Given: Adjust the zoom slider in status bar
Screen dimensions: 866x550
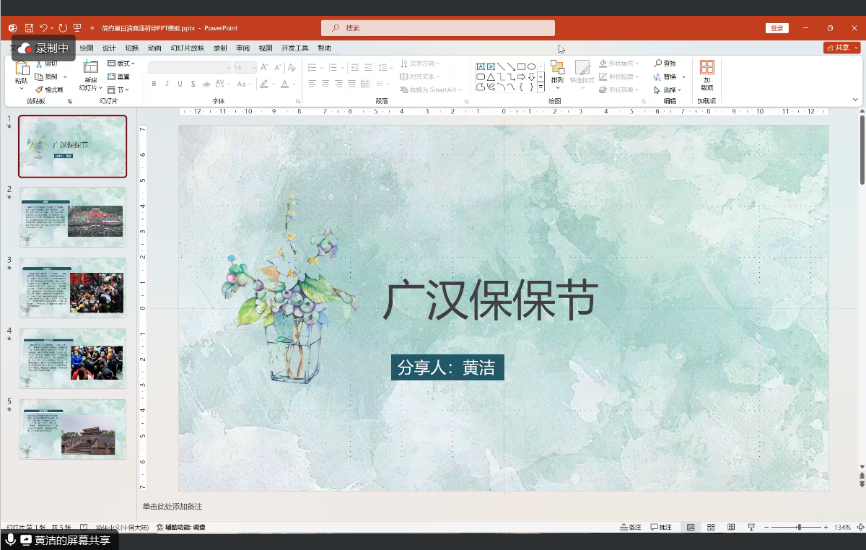Looking at the screenshot, I should [798, 527].
